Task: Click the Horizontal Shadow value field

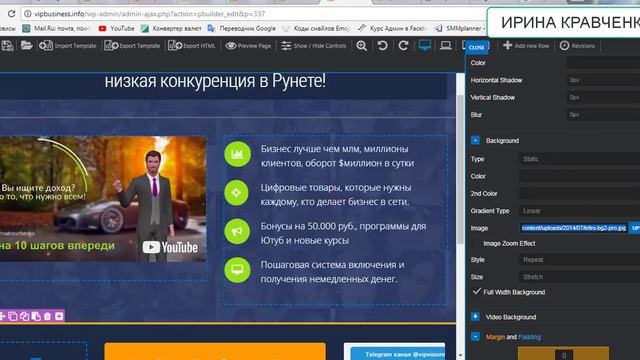Action: (603, 80)
